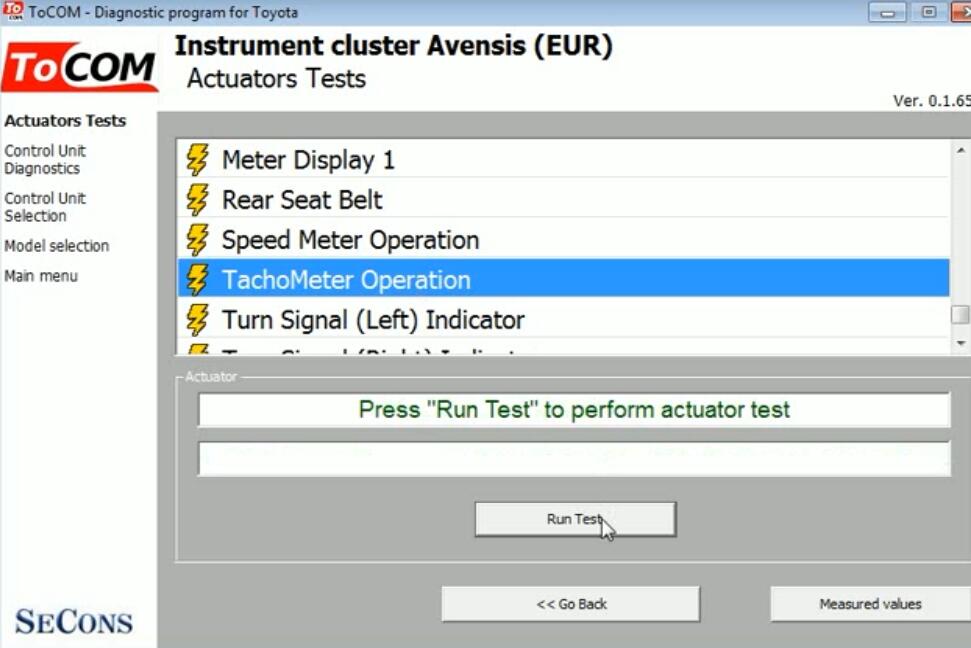Click the << Go Back button
The image size is (971, 648).
tap(571, 604)
